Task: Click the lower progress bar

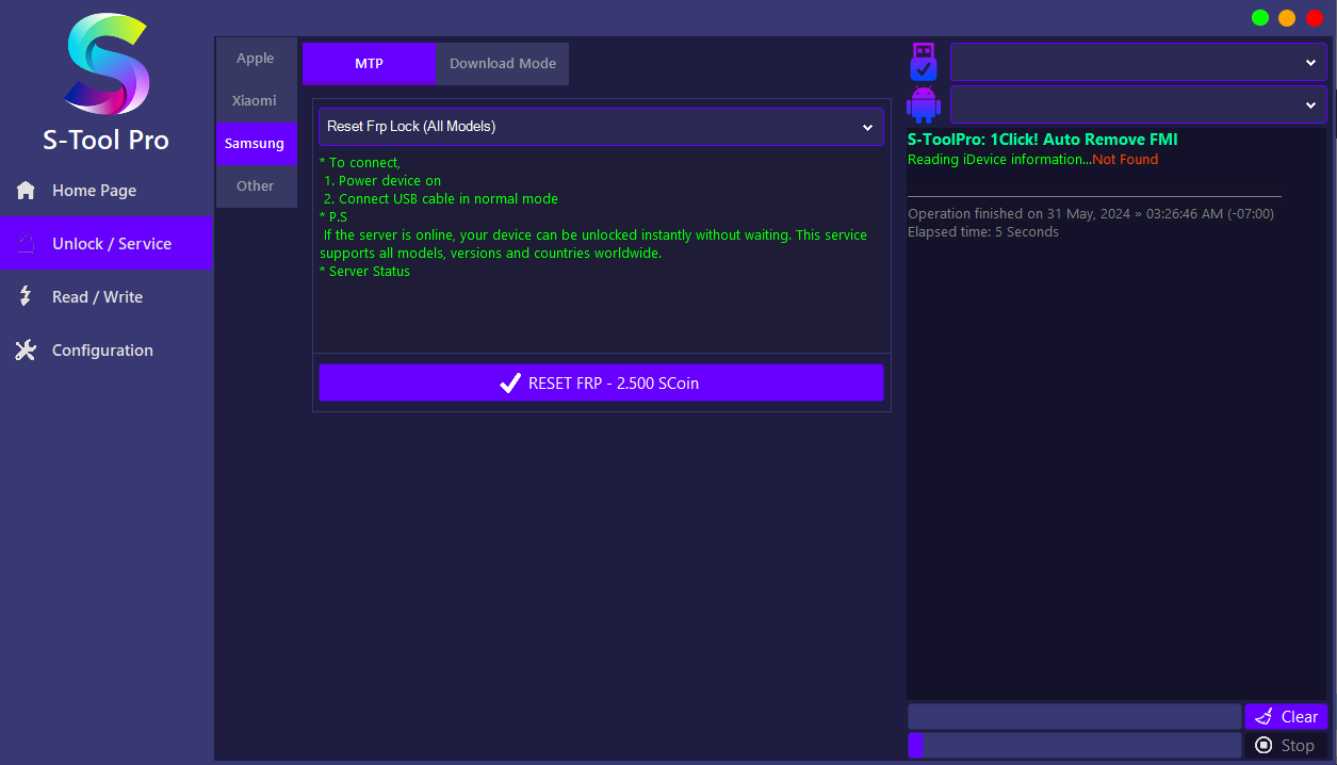Action: [x=1074, y=745]
